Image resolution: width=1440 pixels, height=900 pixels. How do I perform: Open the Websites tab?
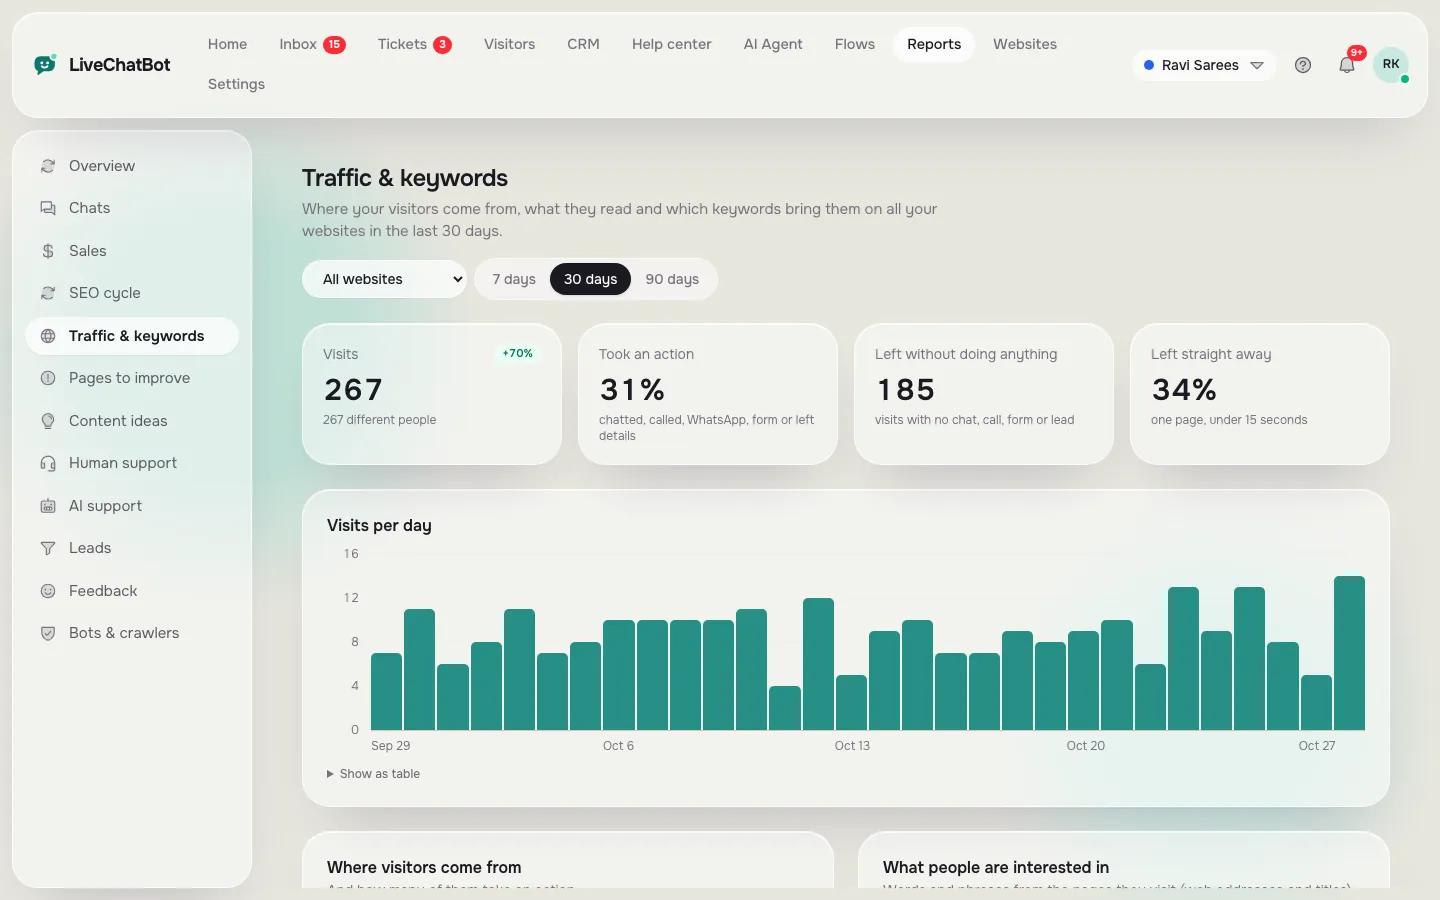point(1025,44)
